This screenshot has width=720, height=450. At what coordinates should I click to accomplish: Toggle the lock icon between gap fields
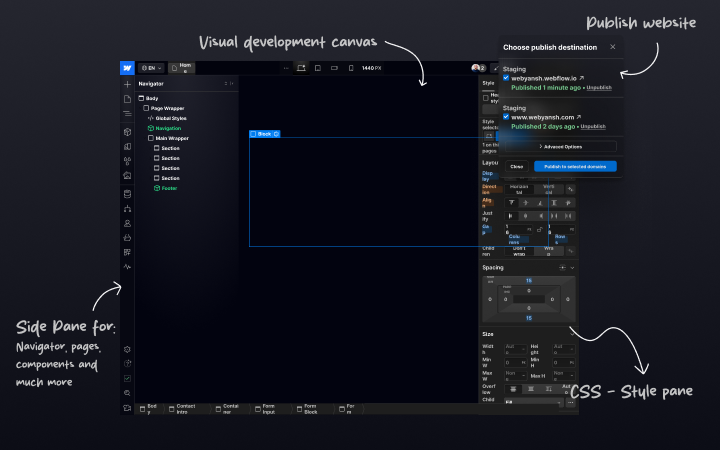tap(540, 229)
